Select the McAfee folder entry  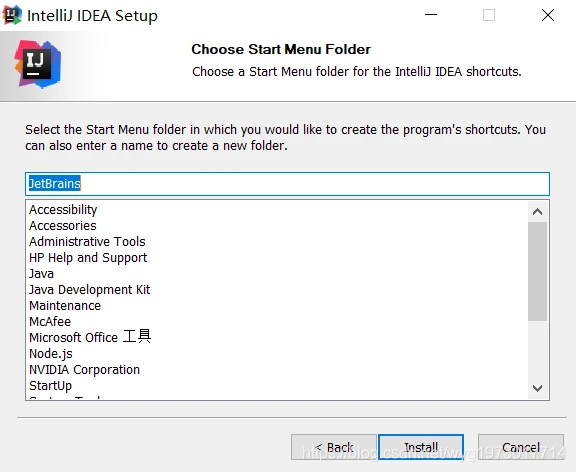(50, 321)
